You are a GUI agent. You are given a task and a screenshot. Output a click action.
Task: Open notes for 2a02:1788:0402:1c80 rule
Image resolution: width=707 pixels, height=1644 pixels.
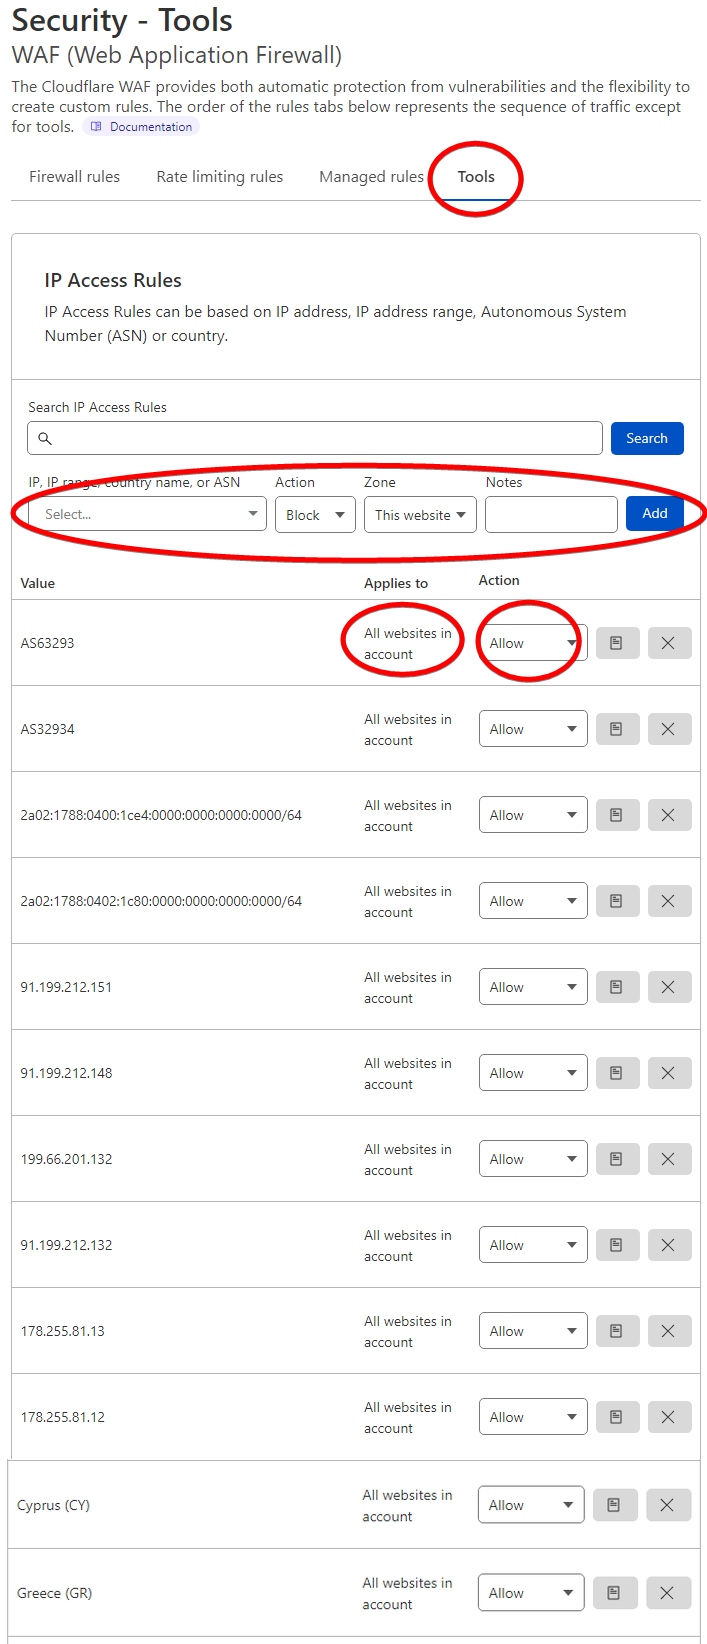point(617,901)
